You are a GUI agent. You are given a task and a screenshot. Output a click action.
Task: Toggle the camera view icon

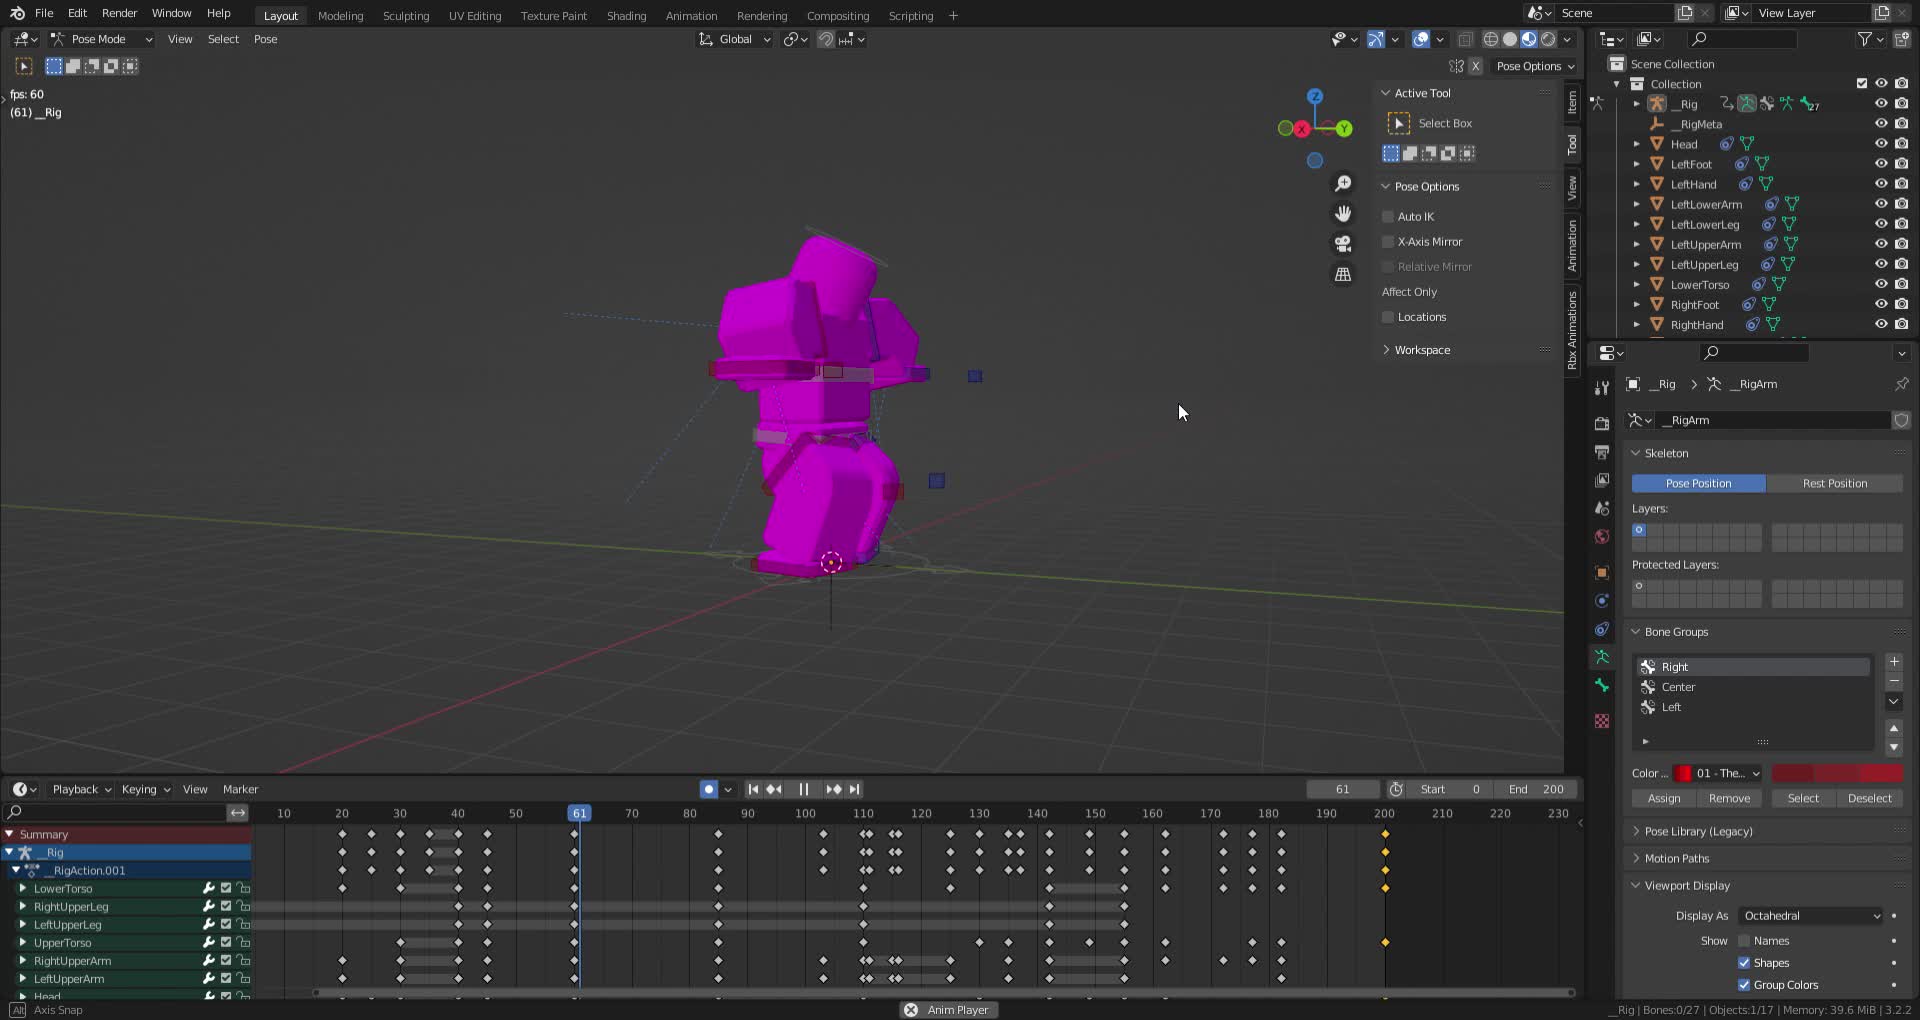tap(1343, 244)
